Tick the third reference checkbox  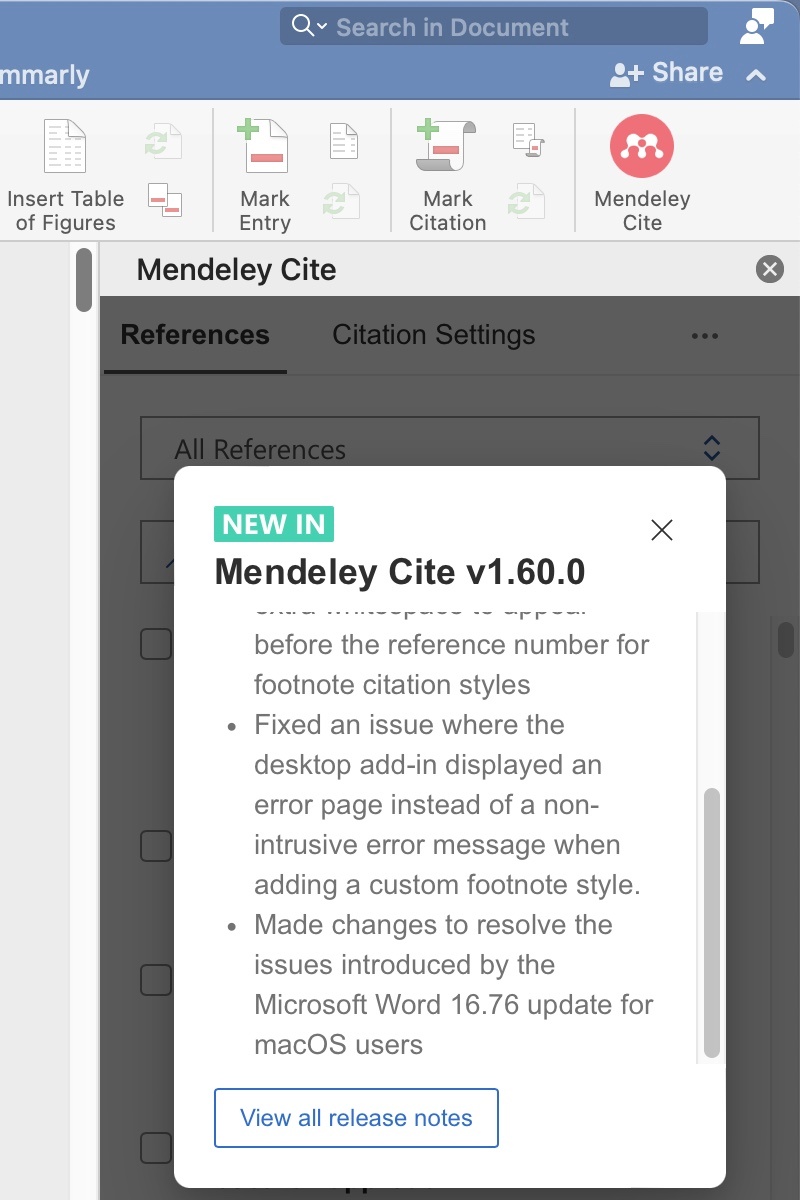point(155,980)
